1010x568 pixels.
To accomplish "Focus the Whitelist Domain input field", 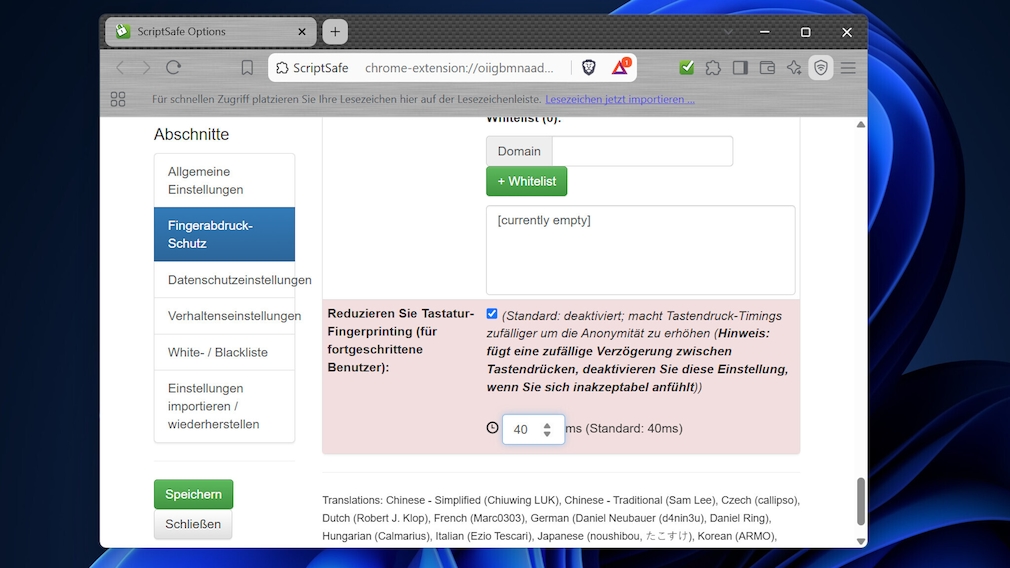I will point(642,151).
